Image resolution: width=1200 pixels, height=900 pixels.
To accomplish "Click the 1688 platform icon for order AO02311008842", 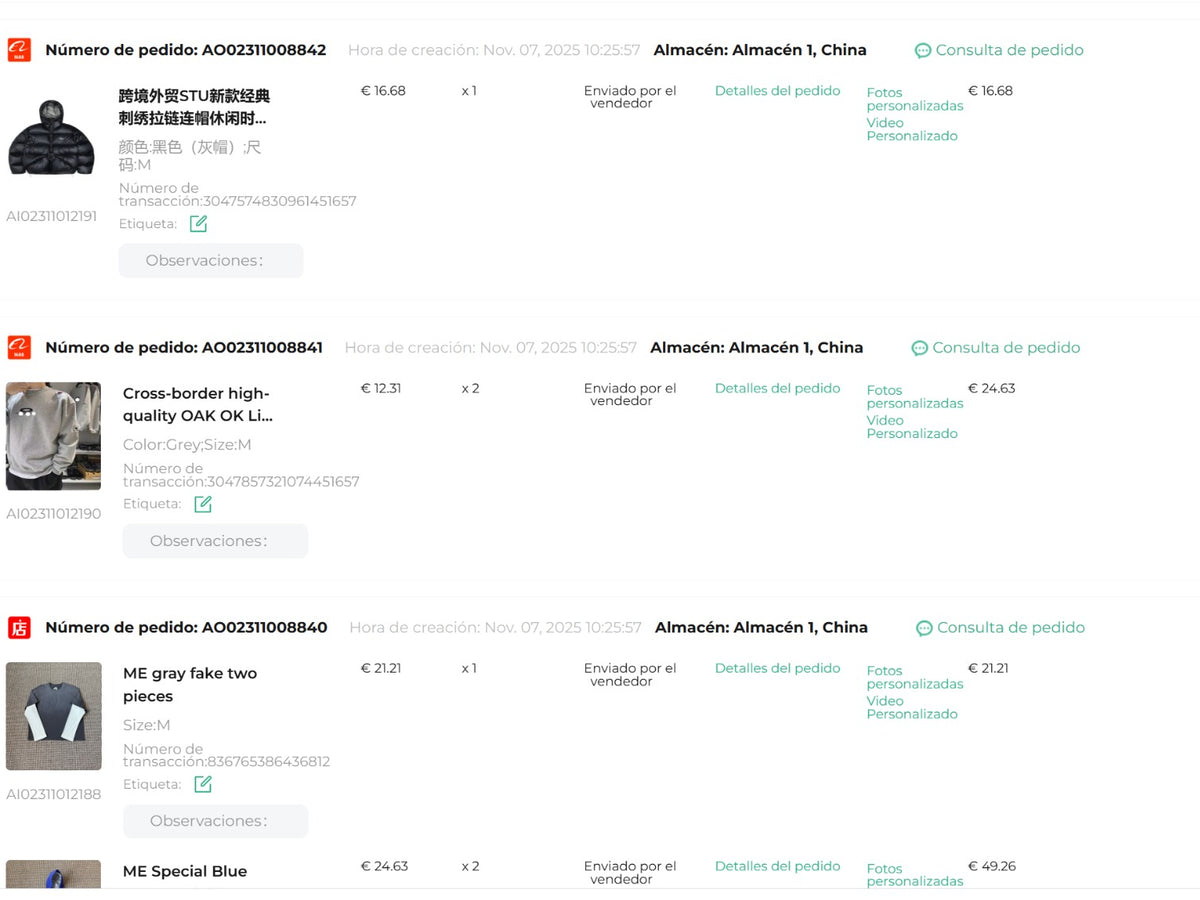I will [19, 50].
